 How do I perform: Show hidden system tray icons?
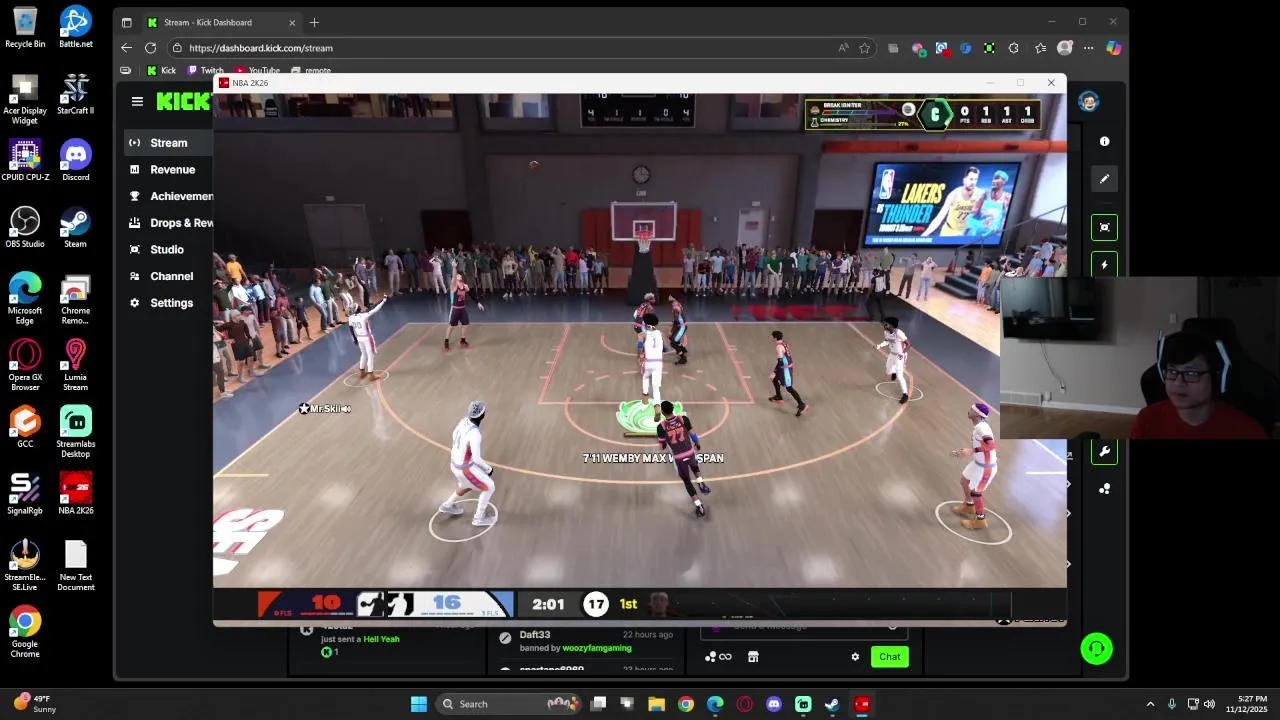click(x=1150, y=704)
